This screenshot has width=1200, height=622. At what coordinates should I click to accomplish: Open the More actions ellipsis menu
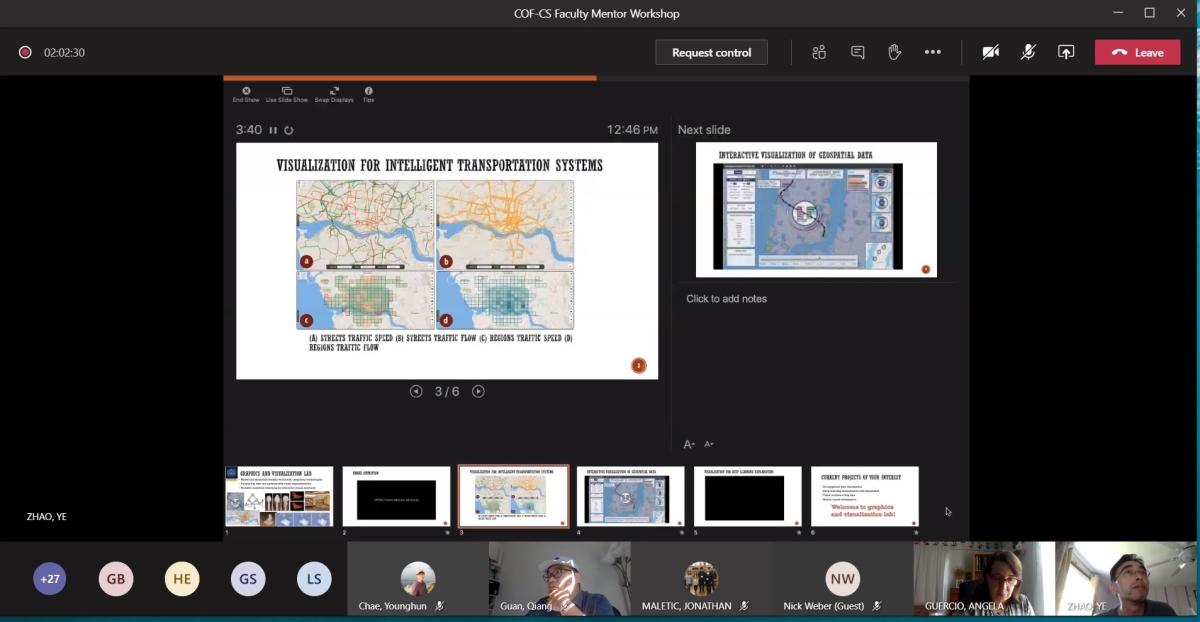[933, 52]
